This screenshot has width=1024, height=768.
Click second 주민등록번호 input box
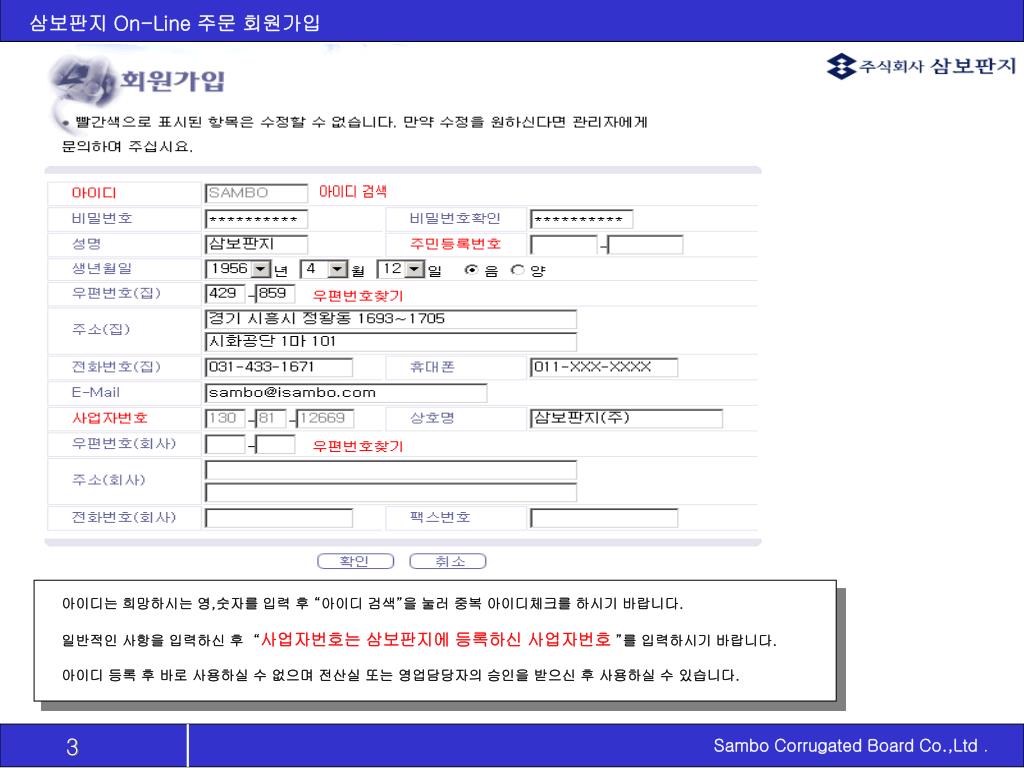tap(645, 245)
